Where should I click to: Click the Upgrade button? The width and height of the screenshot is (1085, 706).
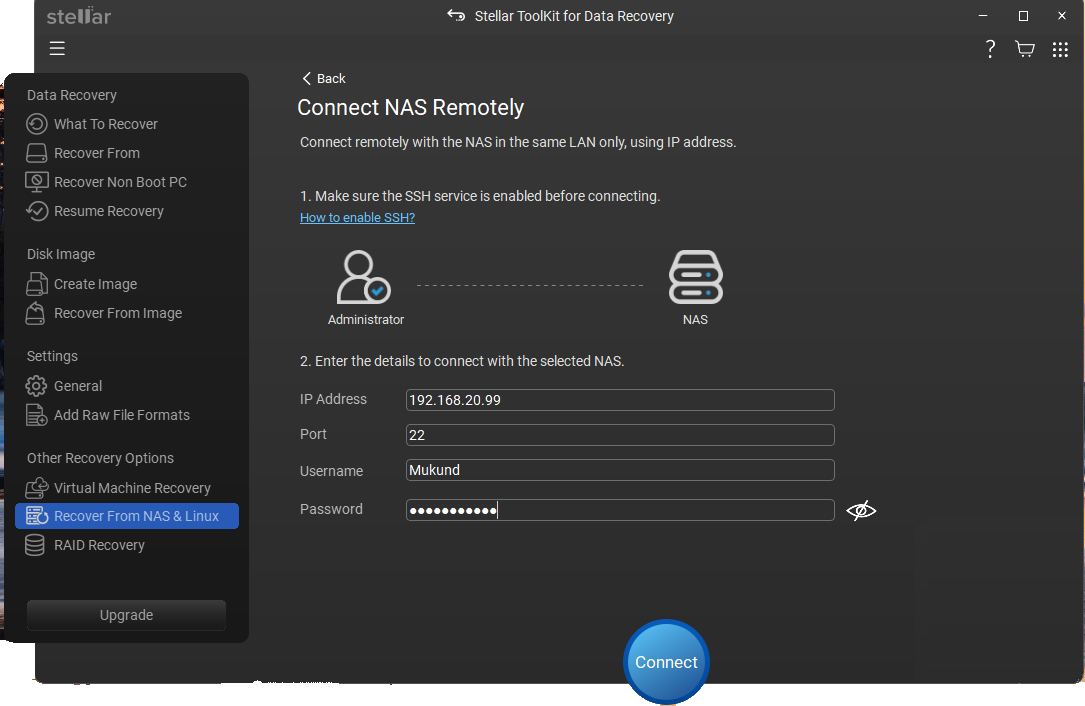click(126, 615)
